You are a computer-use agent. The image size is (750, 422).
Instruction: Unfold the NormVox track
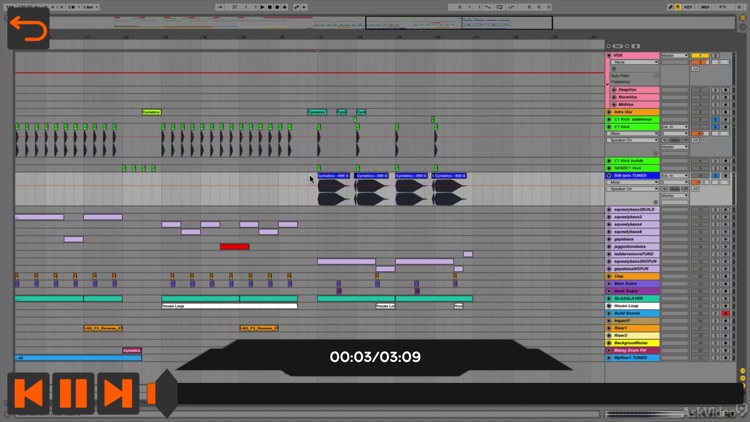pos(614,97)
